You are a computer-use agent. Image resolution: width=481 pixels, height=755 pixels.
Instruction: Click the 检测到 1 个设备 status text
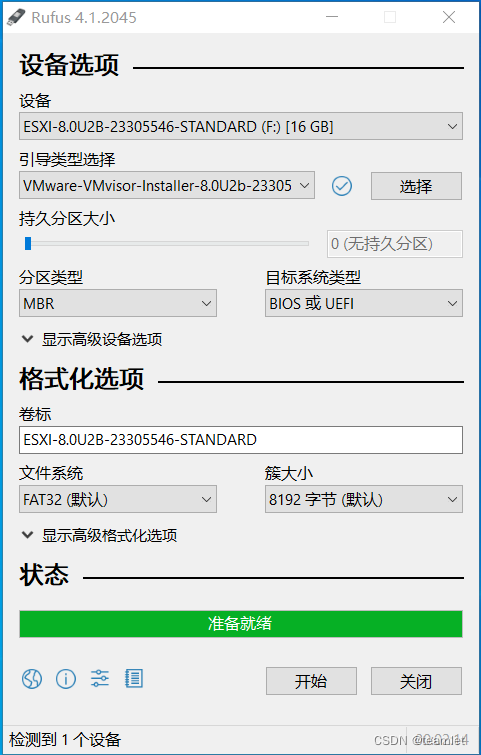coord(65,740)
